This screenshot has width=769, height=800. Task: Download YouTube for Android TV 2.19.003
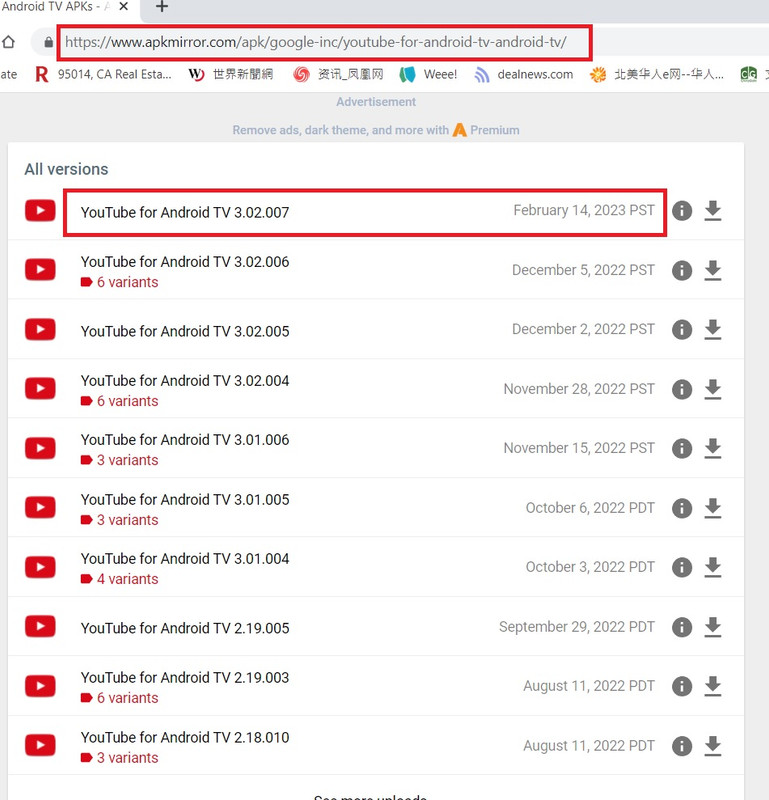712,686
